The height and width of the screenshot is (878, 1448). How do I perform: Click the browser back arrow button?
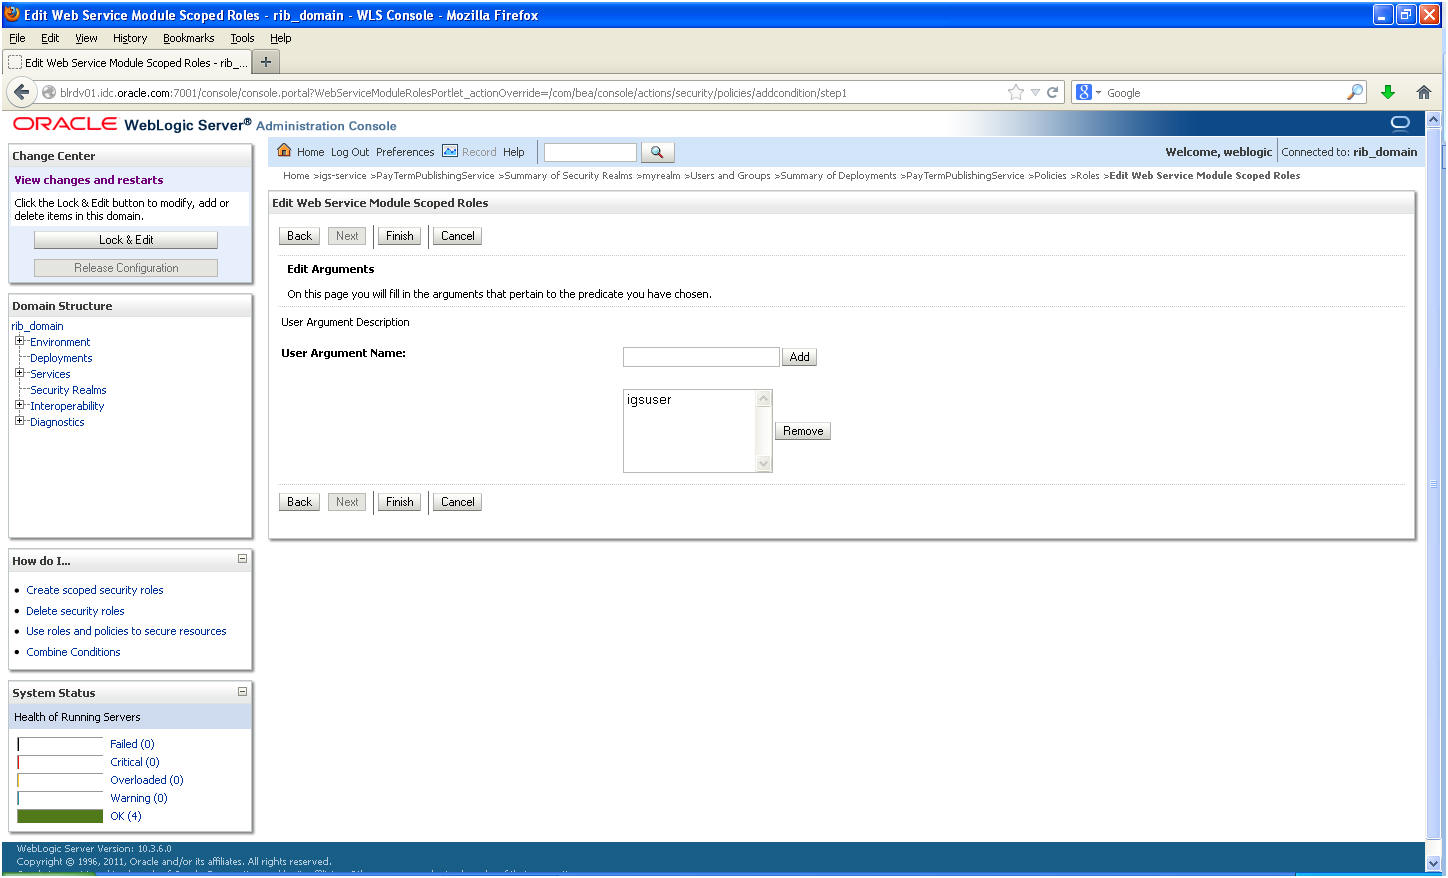(x=22, y=92)
